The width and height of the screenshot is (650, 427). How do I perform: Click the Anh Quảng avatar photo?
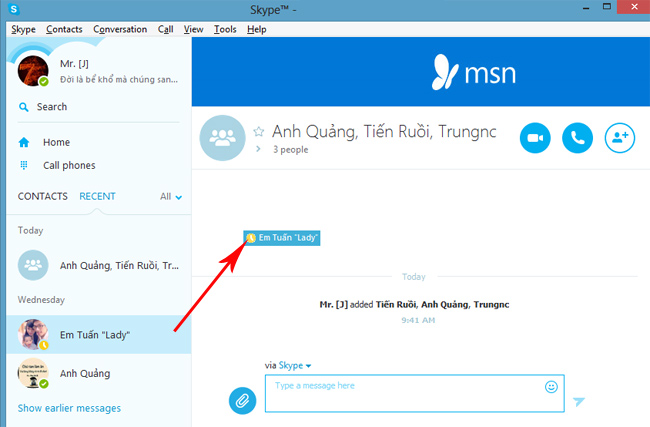pyautogui.click(x=33, y=373)
